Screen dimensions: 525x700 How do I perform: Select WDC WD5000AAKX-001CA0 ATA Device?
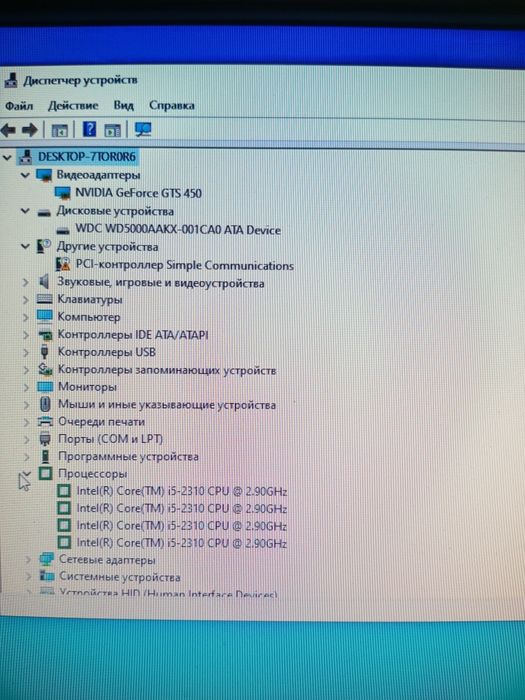pos(178,230)
